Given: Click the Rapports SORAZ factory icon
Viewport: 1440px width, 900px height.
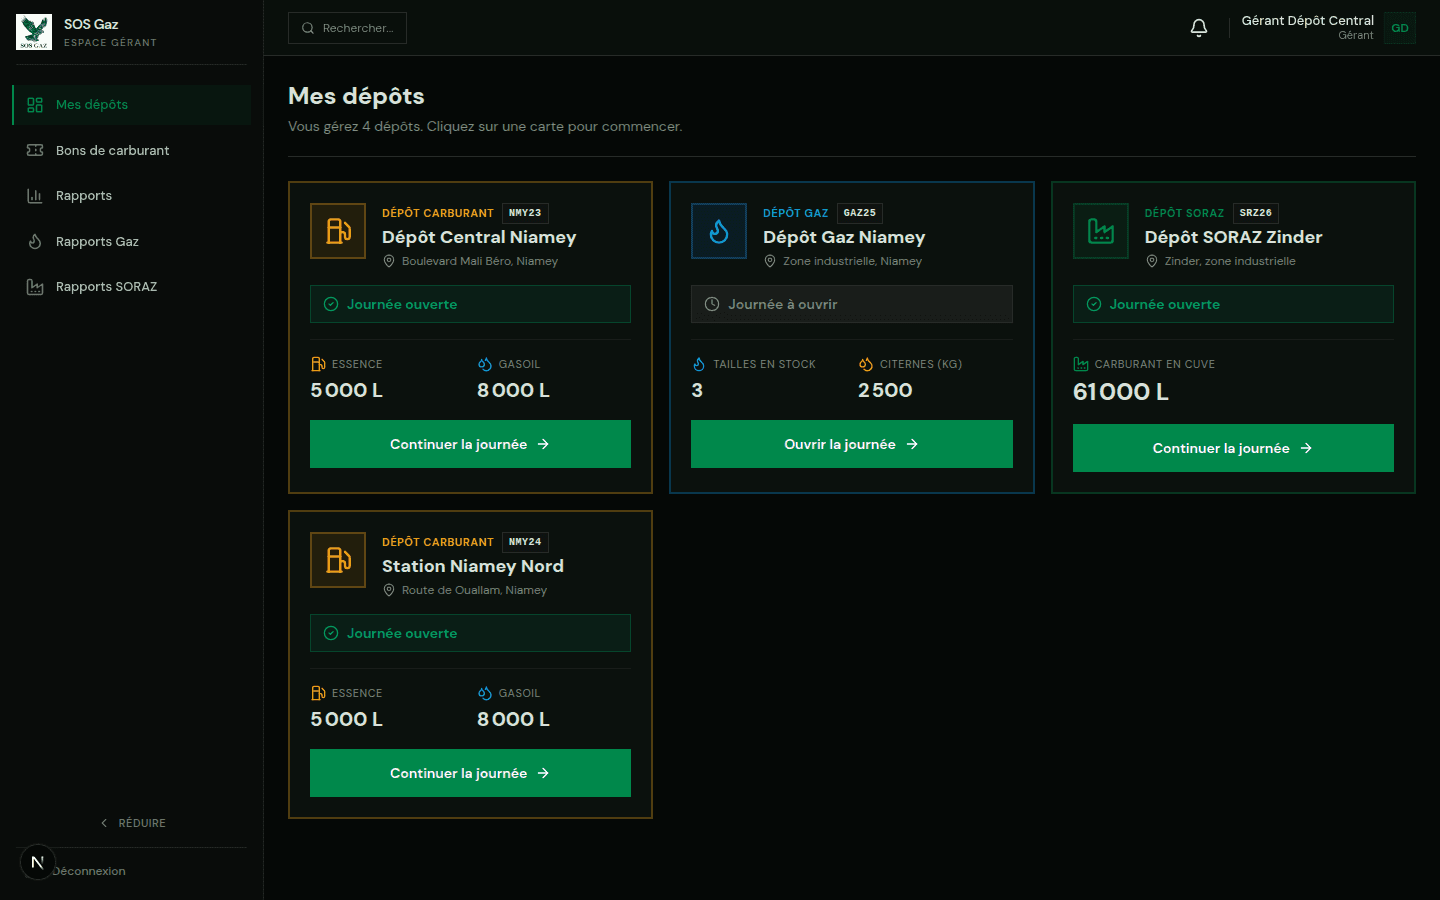Looking at the screenshot, I should coord(35,287).
